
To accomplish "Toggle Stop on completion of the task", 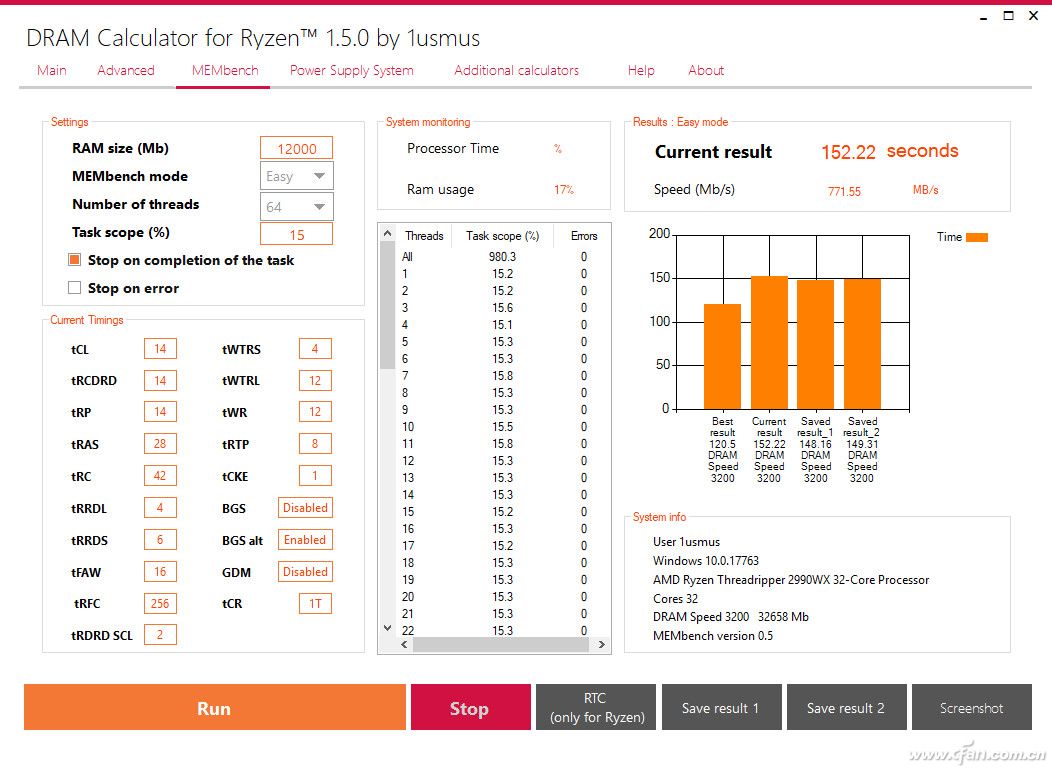I will 74,260.
